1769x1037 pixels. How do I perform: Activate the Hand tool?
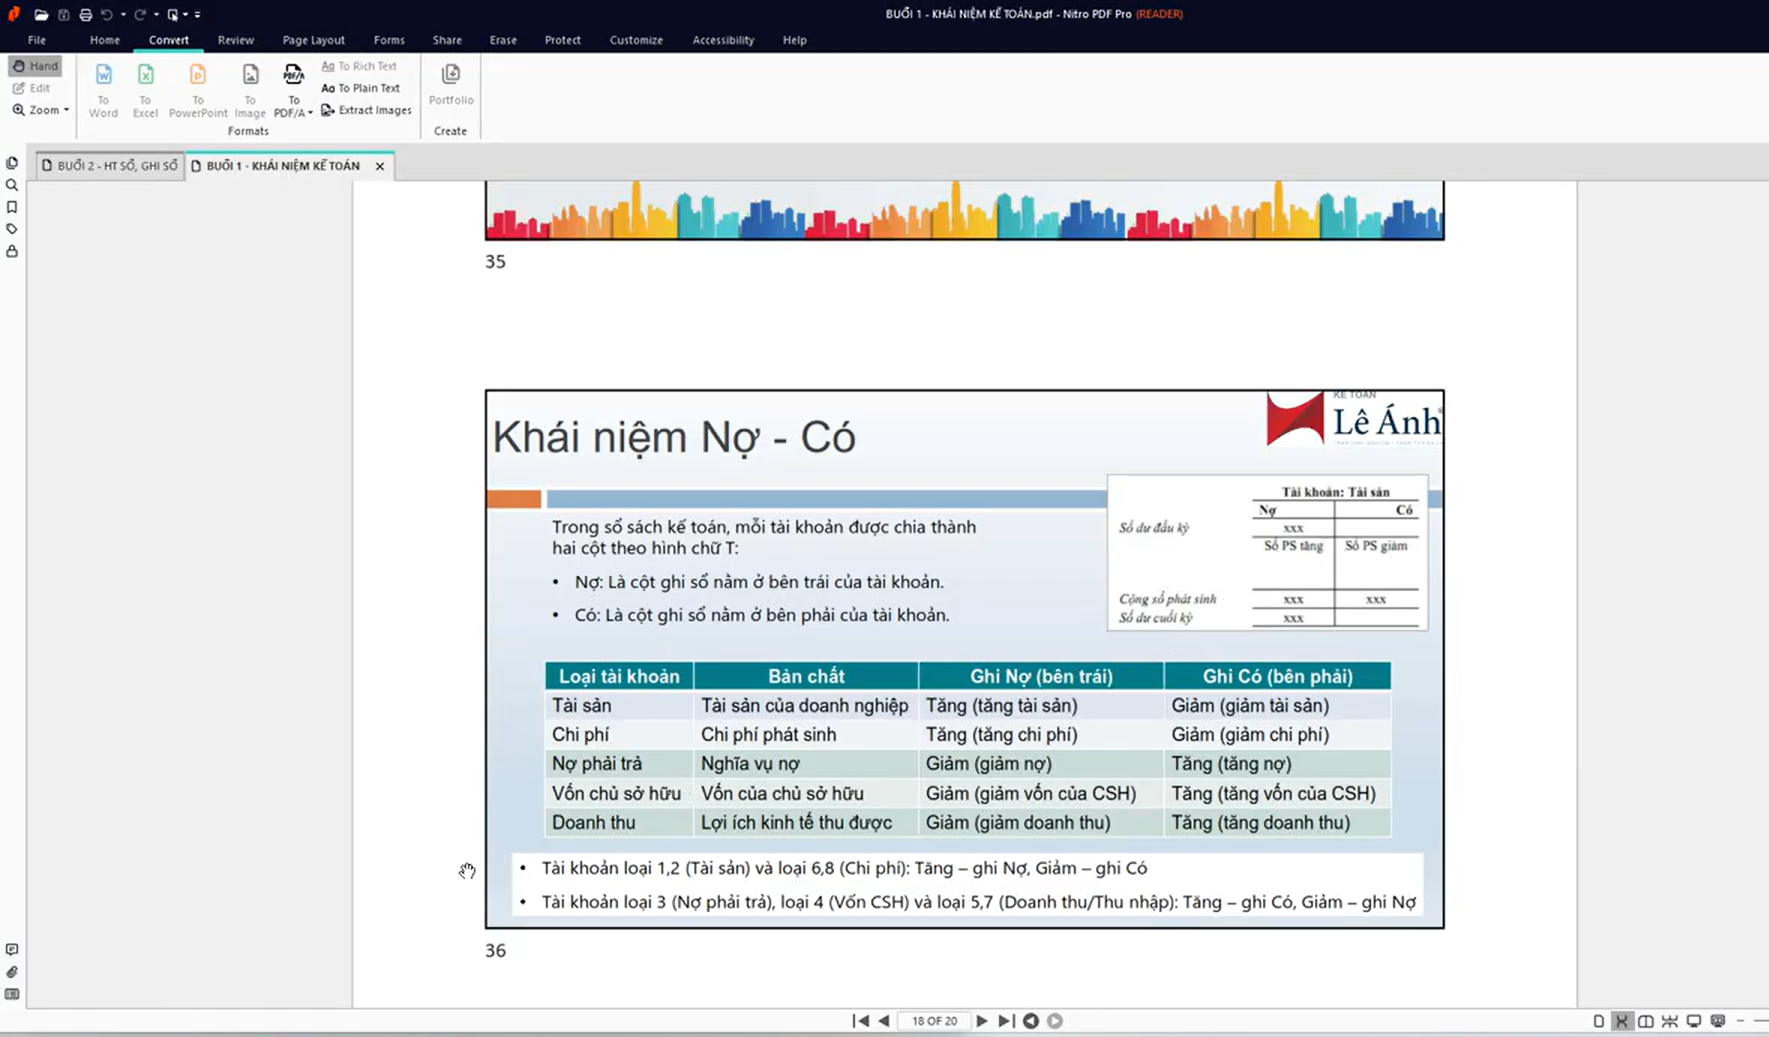36,66
